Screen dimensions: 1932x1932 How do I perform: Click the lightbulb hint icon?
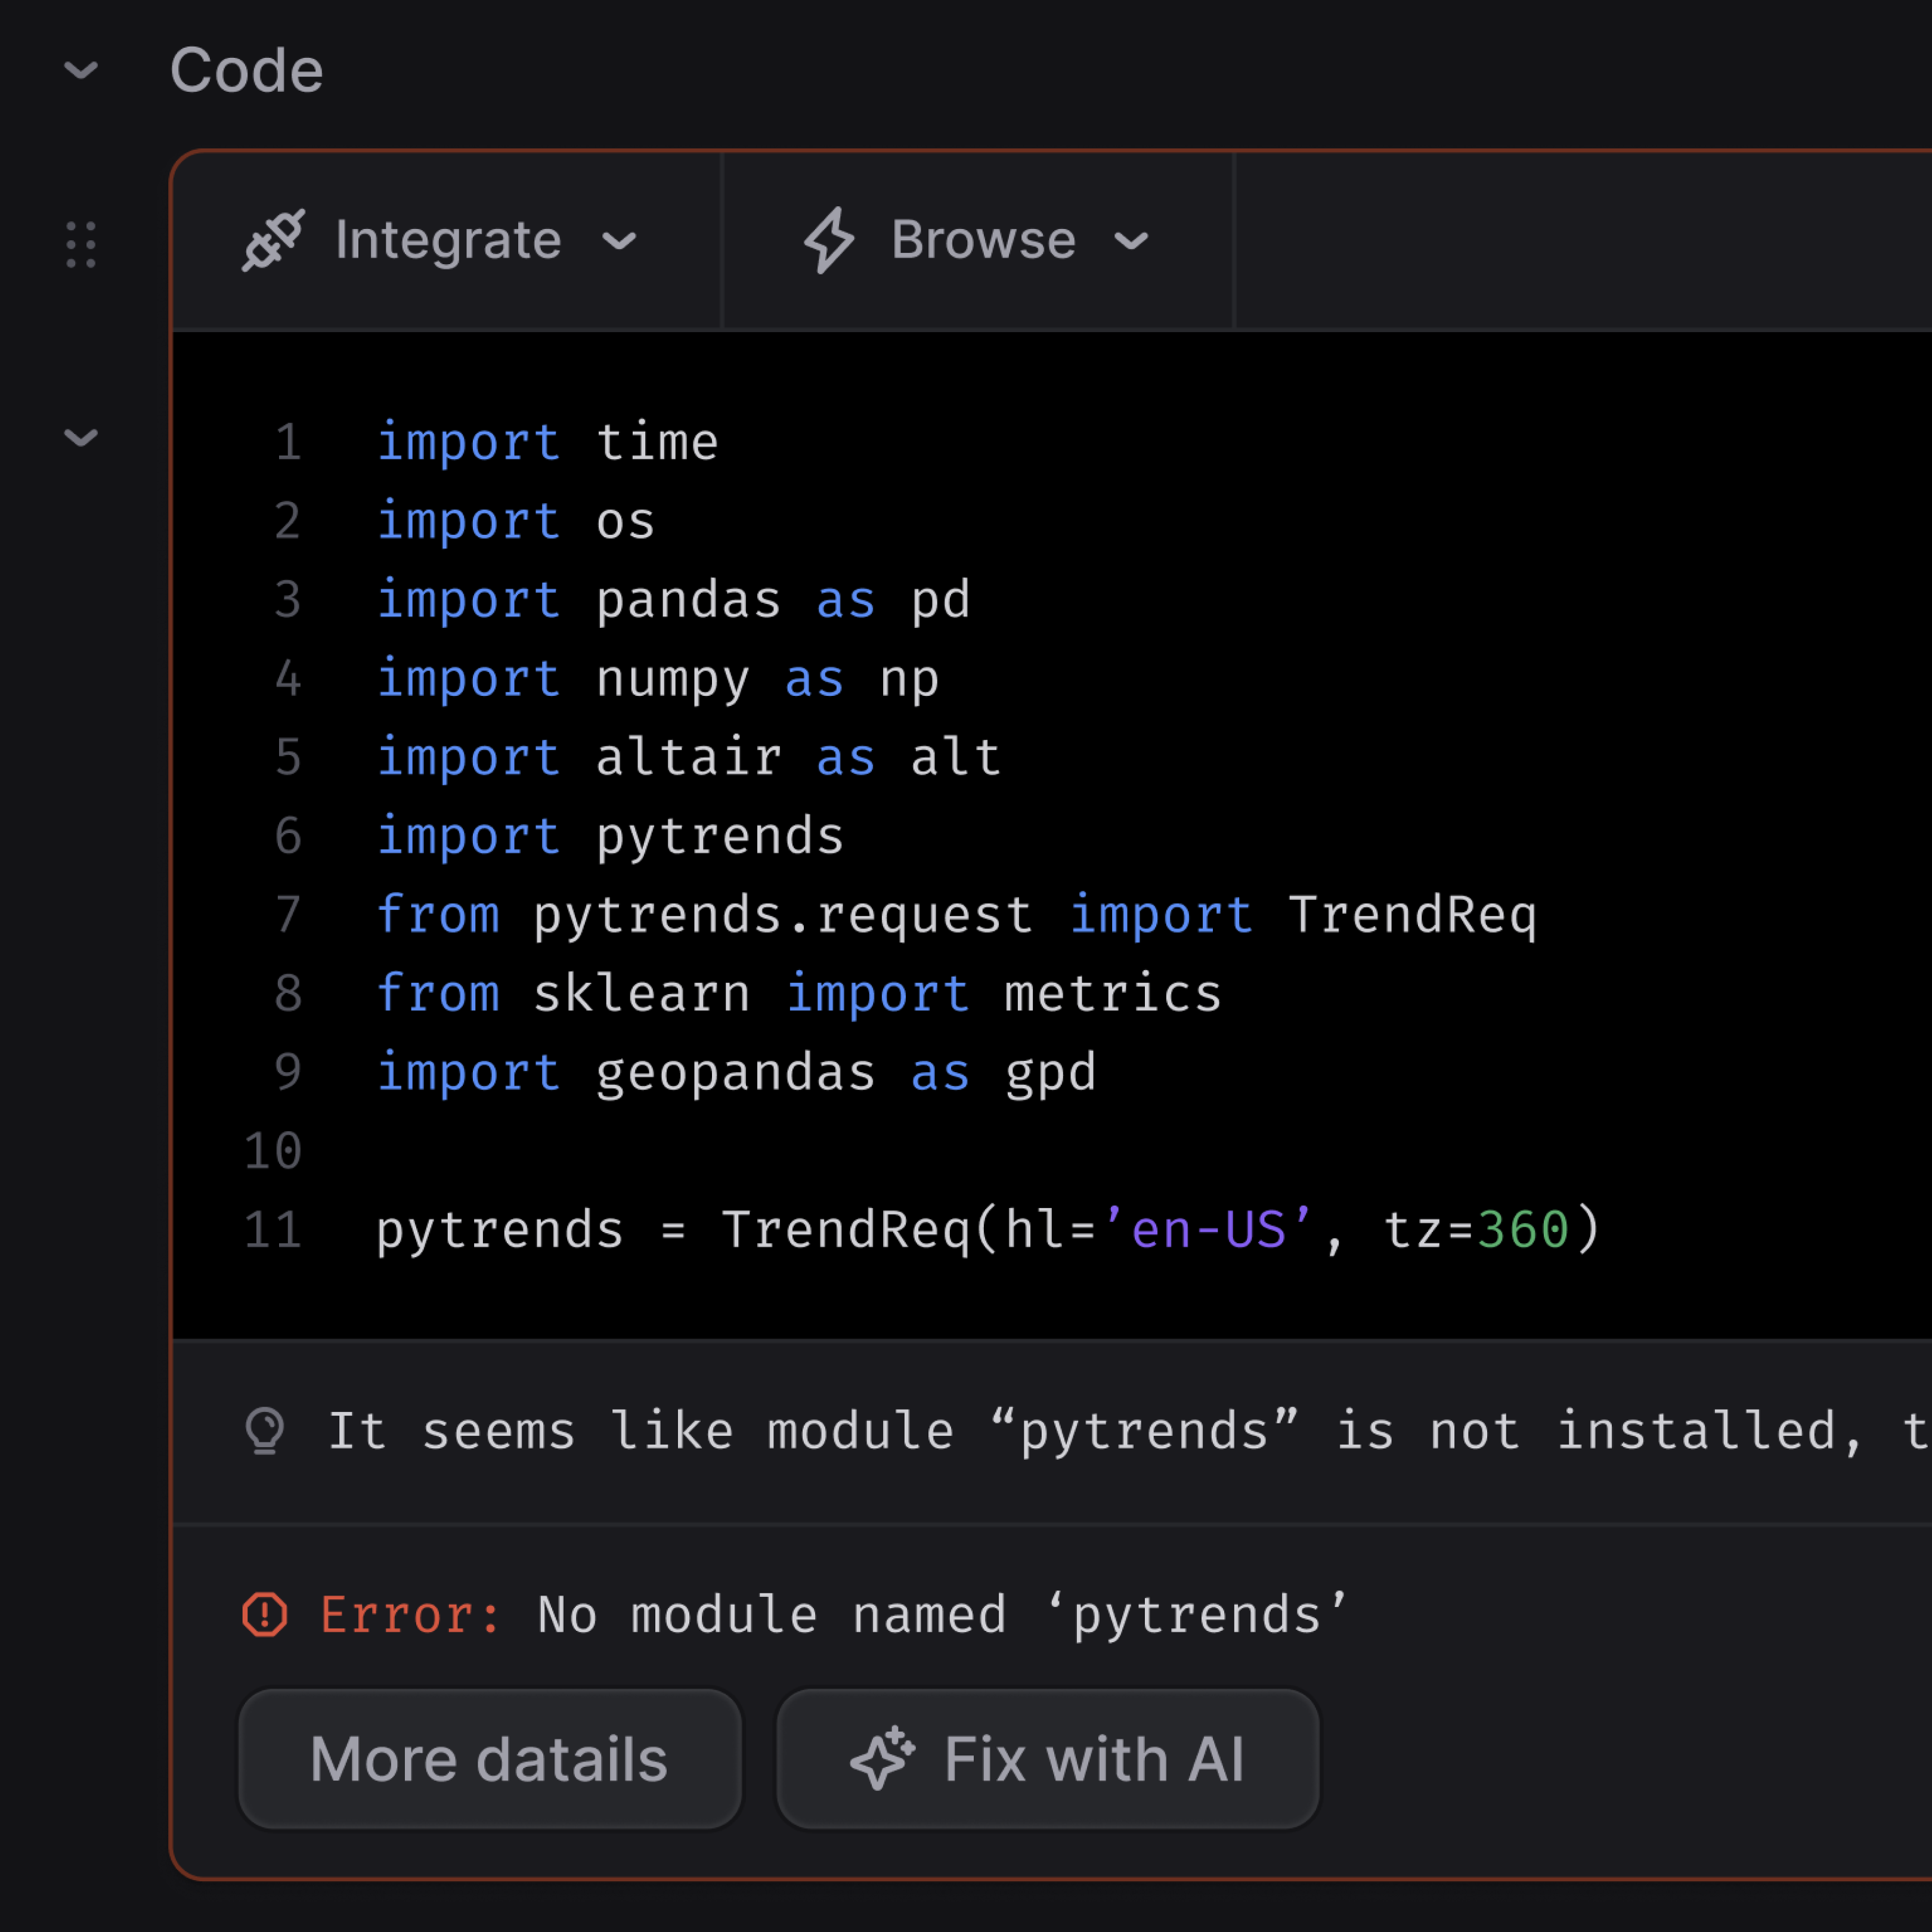tap(265, 1431)
